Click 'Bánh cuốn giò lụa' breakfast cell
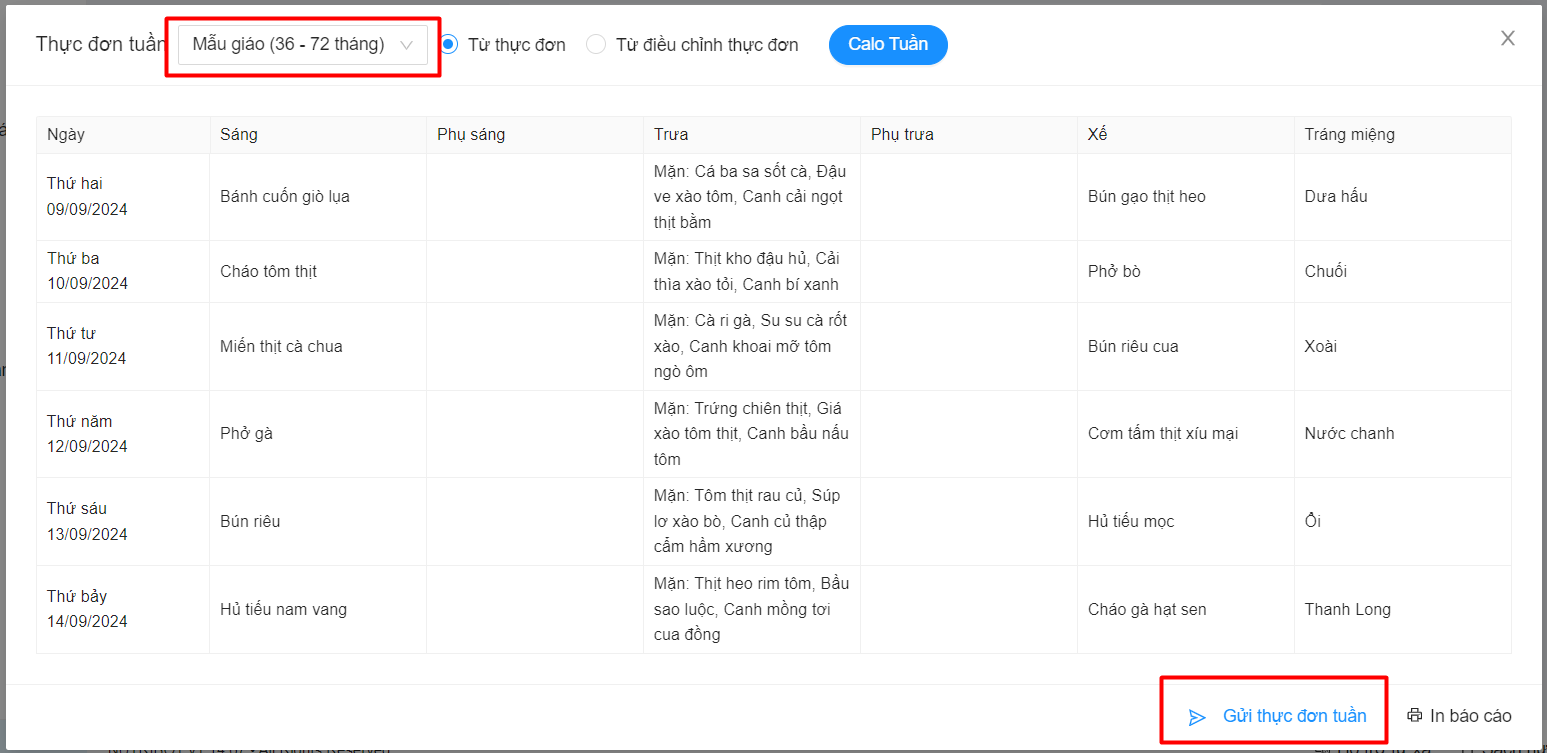Screen dimensions: 1547x753 point(285,197)
